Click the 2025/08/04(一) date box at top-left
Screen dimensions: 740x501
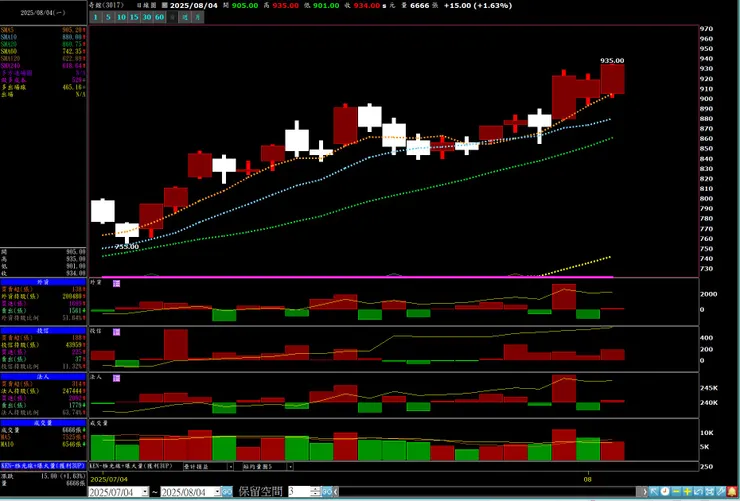(x=43, y=13)
